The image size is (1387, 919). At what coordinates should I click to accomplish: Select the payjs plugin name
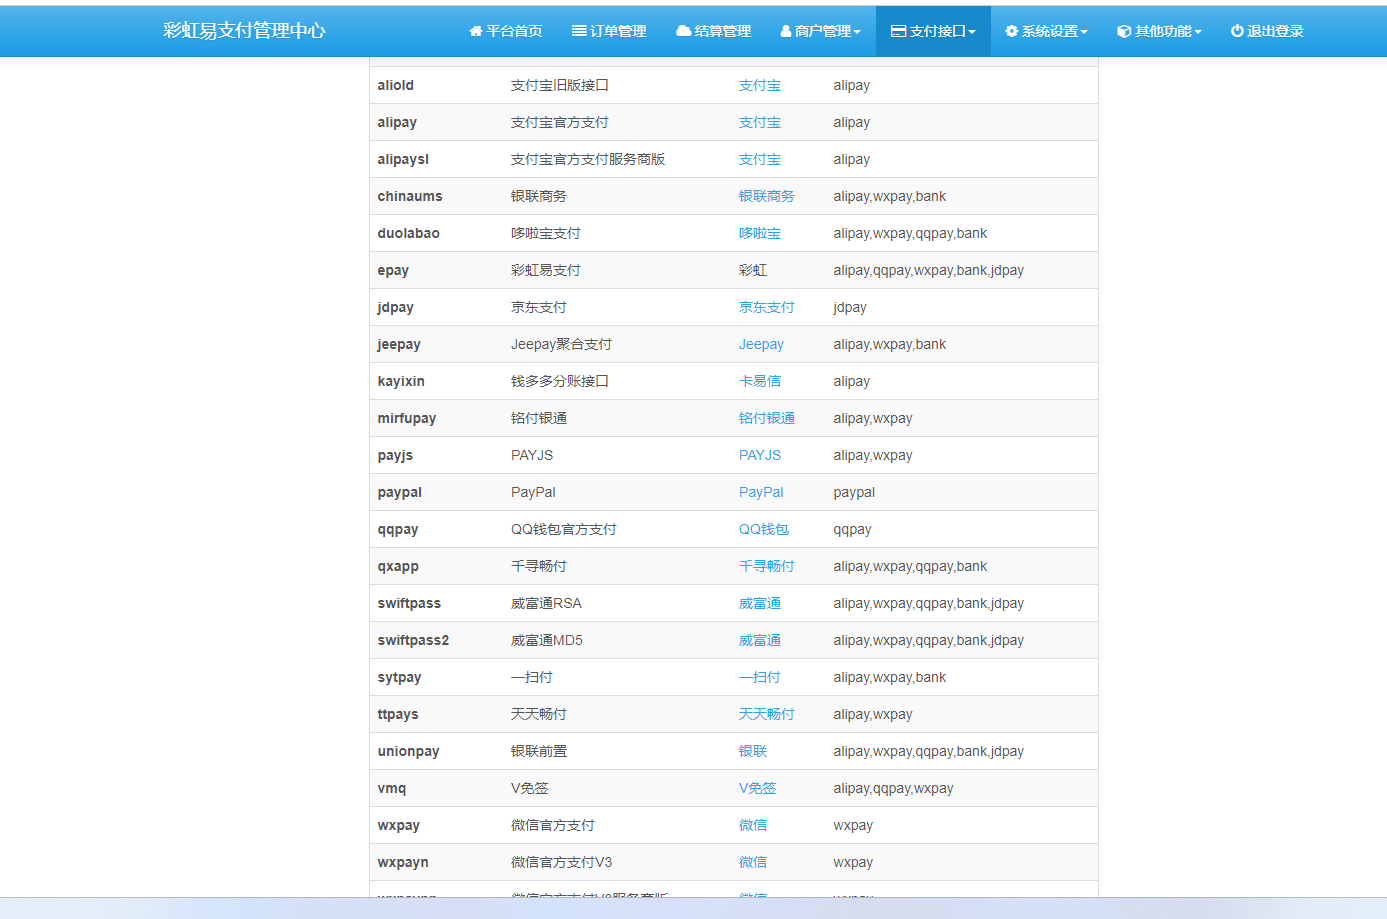[395, 456]
